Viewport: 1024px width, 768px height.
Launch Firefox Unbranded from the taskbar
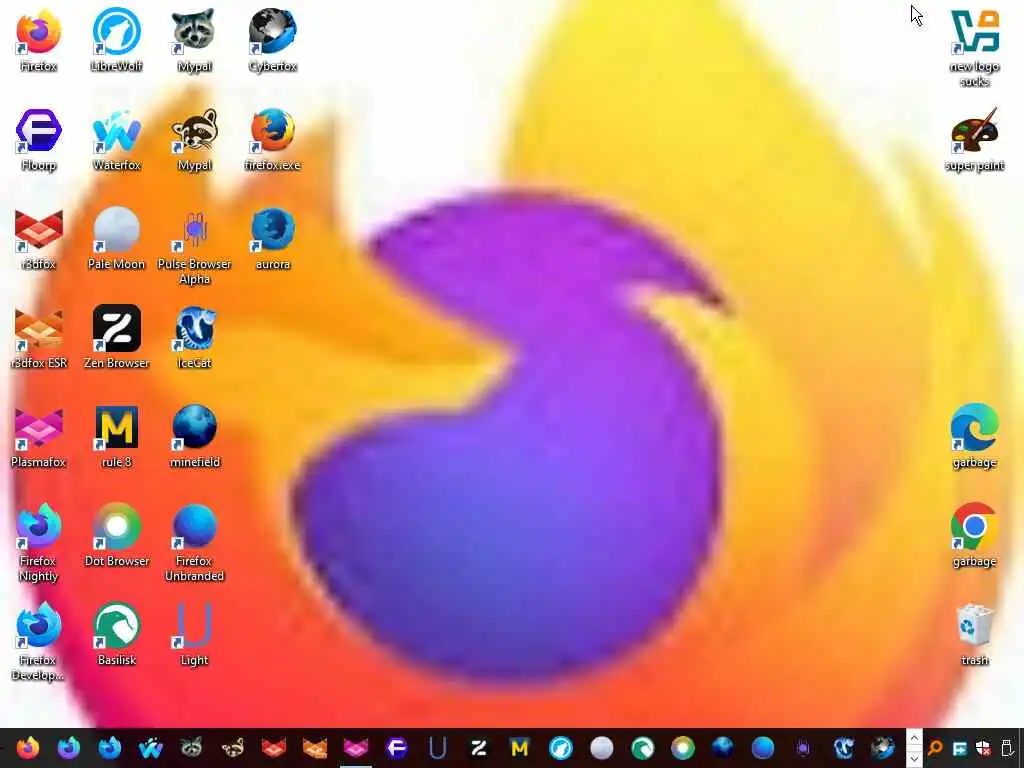(762, 748)
